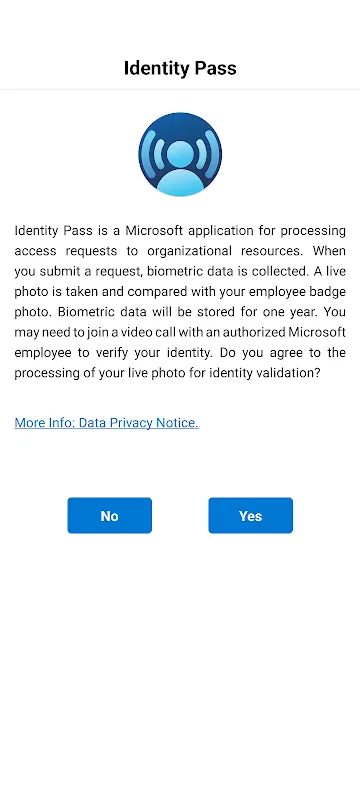
Task: Agree by tapping the Yes button
Action: click(250, 516)
